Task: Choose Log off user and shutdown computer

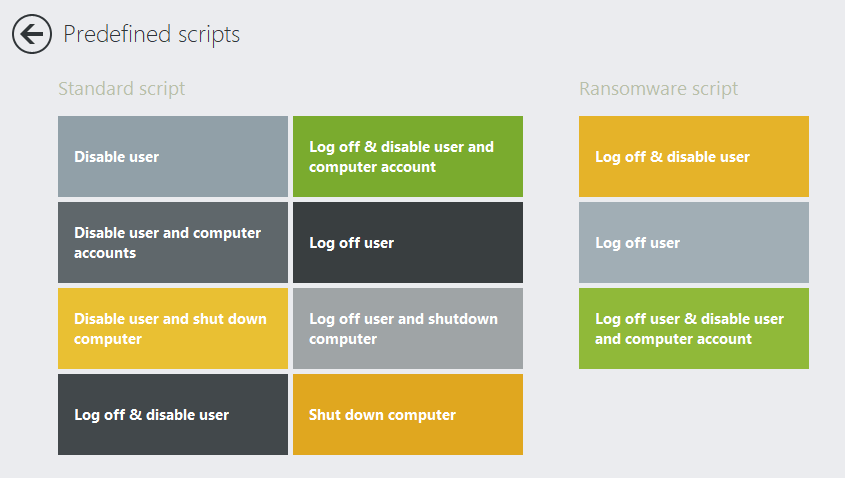Action: coord(407,329)
